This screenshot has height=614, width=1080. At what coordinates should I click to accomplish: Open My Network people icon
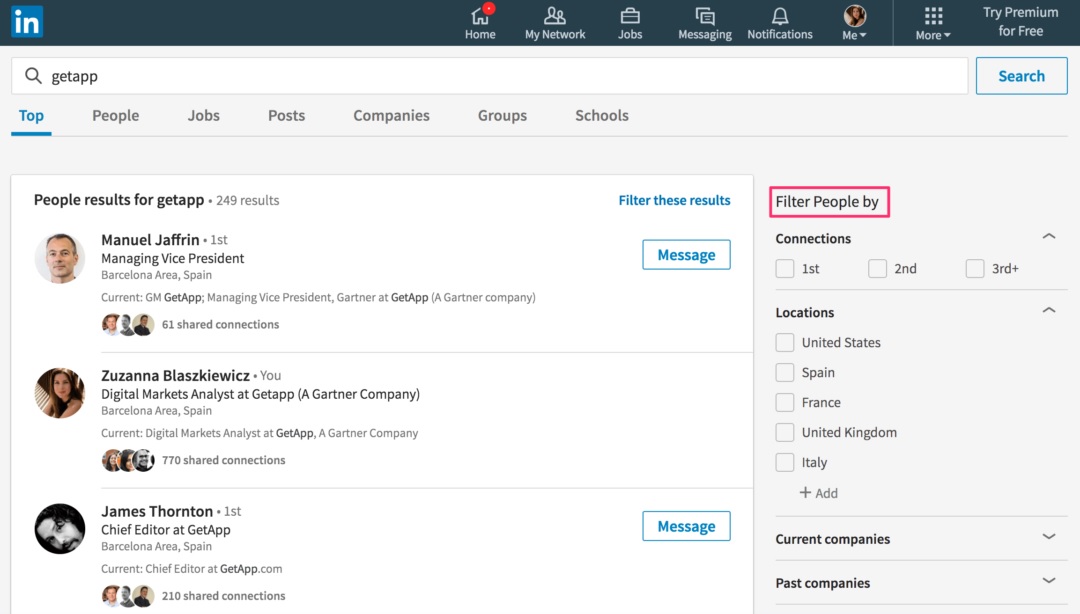(x=554, y=15)
